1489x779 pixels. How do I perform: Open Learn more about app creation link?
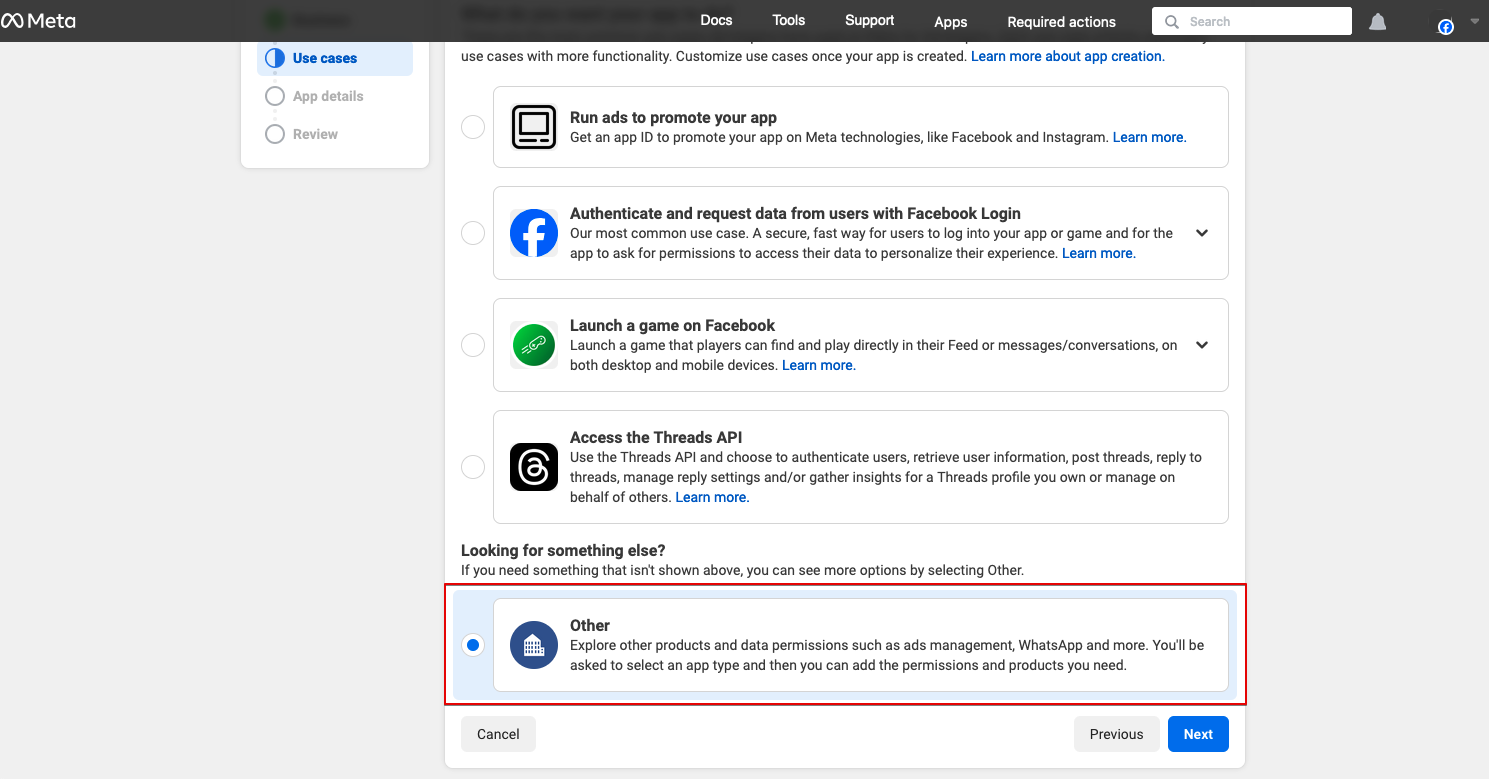pyautogui.click(x=1067, y=57)
